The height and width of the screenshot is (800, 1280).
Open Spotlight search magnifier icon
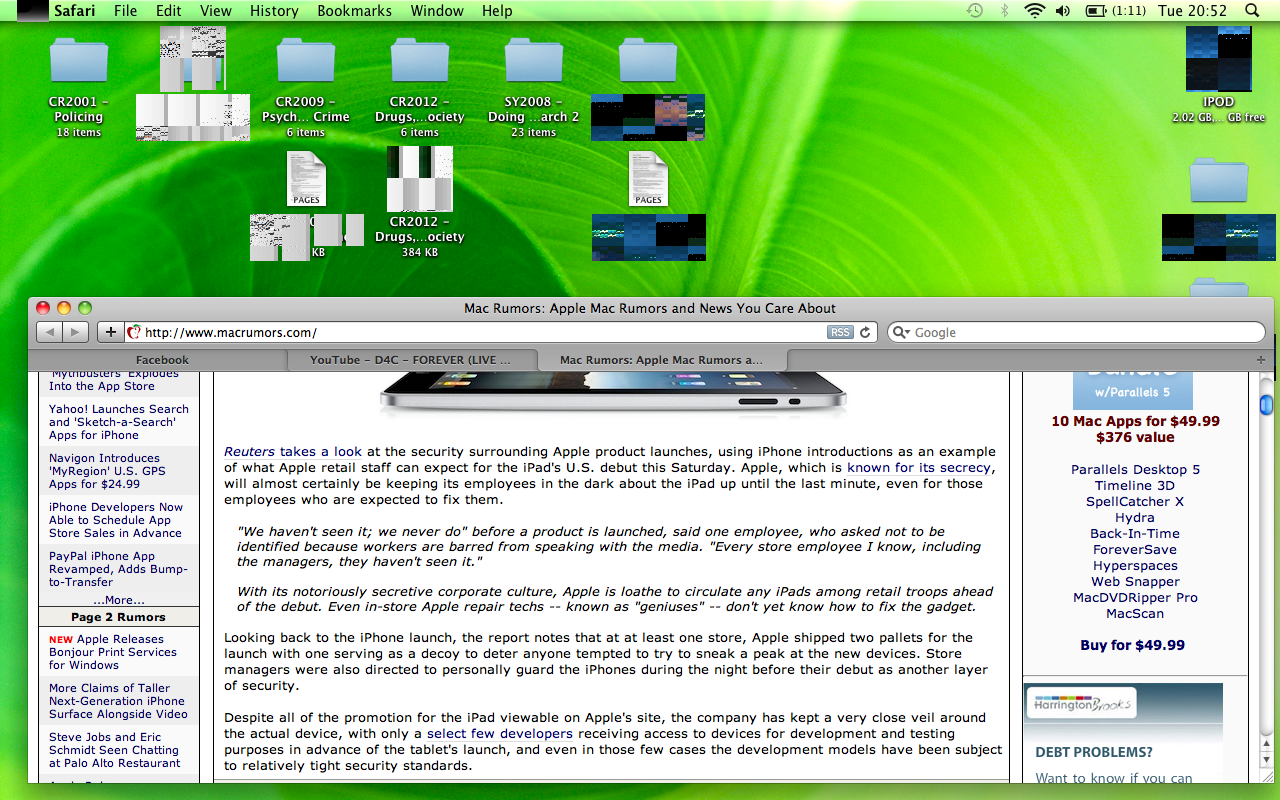pyautogui.click(x=1252, y=11)
